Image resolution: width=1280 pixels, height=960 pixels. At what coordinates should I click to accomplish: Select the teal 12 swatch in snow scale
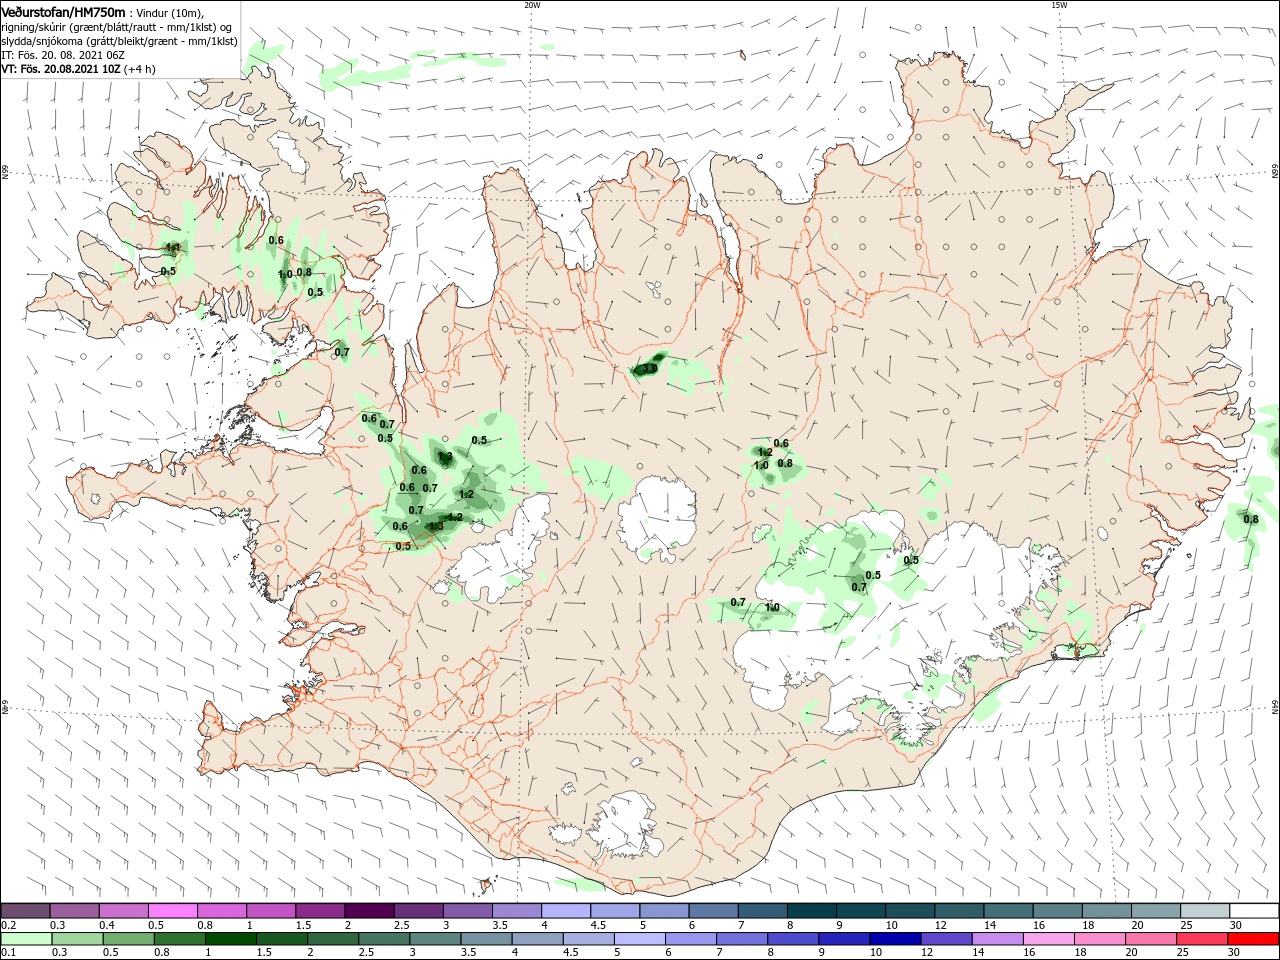tap(959, 911)
